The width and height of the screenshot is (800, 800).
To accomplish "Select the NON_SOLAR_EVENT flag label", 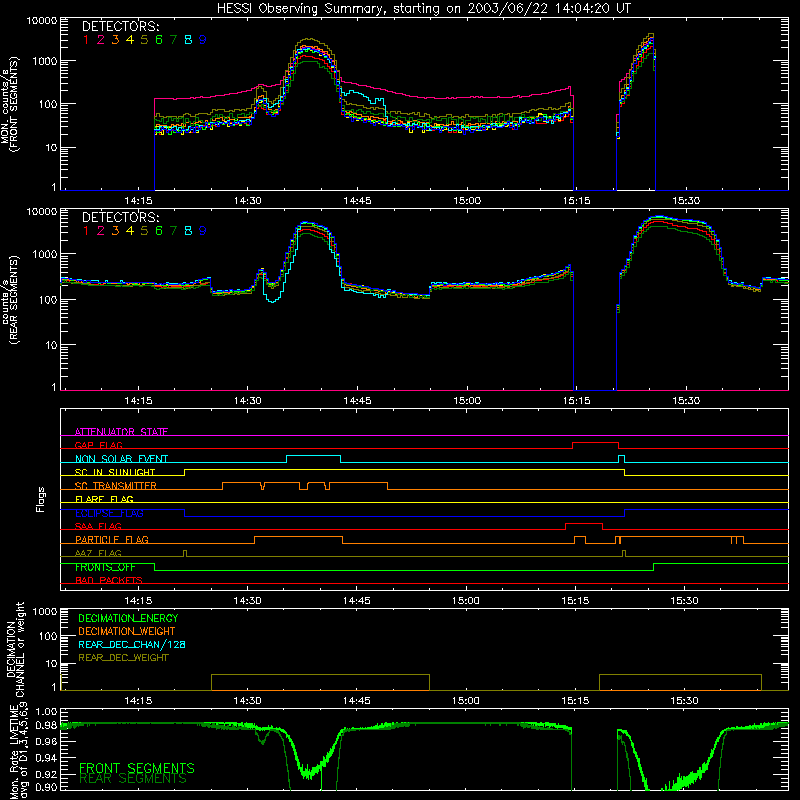I will click(121, 459).
